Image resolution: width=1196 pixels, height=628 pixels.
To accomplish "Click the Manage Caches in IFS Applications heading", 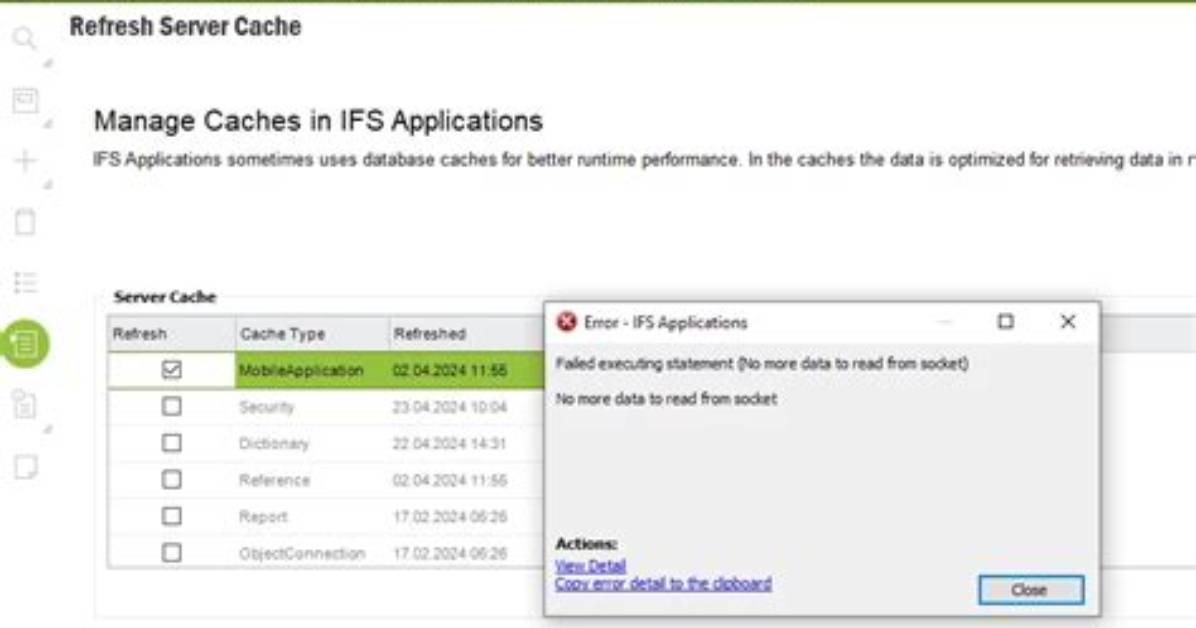I will pyautogui.click(x=318, y=121).
